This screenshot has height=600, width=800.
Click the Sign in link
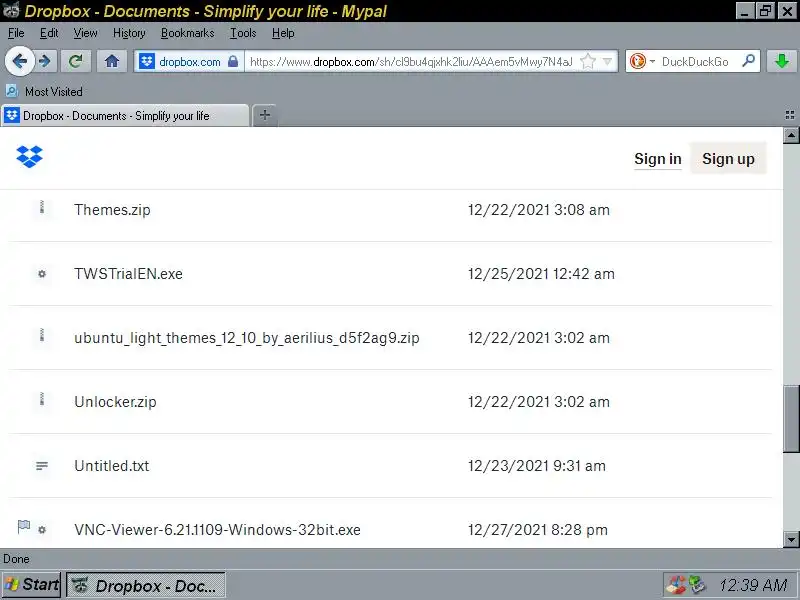[658, 159]
